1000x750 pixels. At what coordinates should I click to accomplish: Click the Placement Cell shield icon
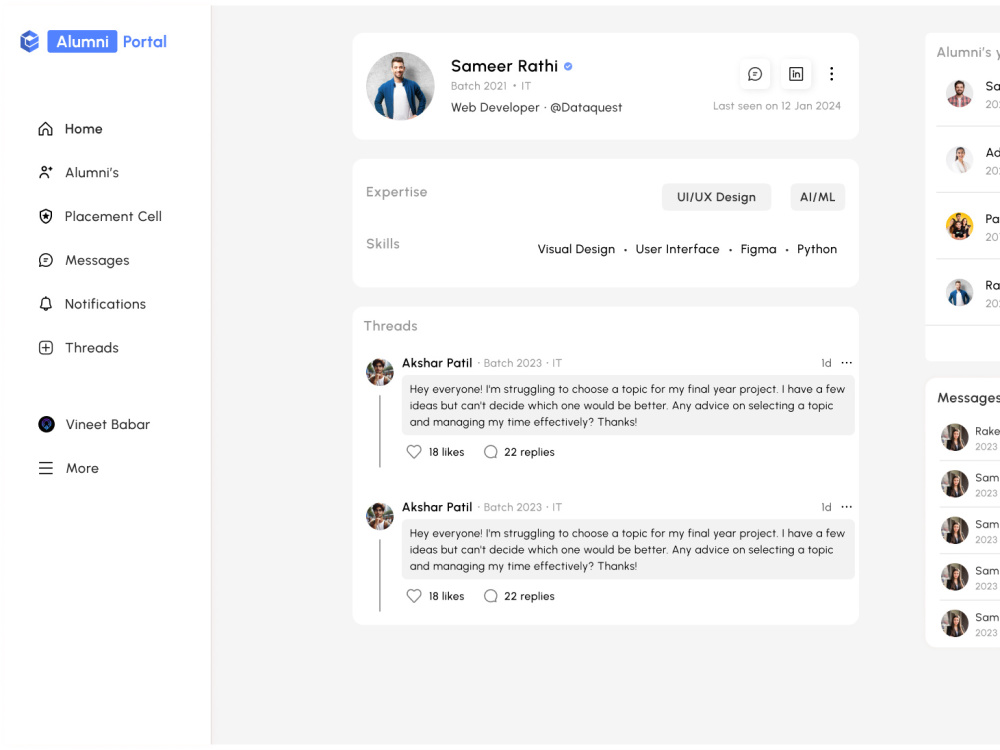click(45, 216)
